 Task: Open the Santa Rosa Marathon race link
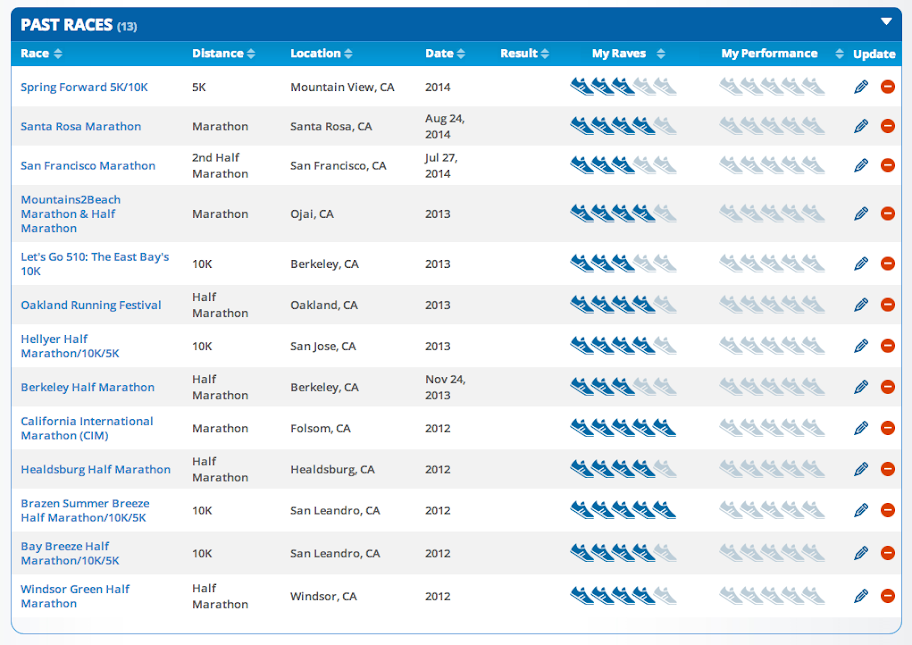point(81,126)
